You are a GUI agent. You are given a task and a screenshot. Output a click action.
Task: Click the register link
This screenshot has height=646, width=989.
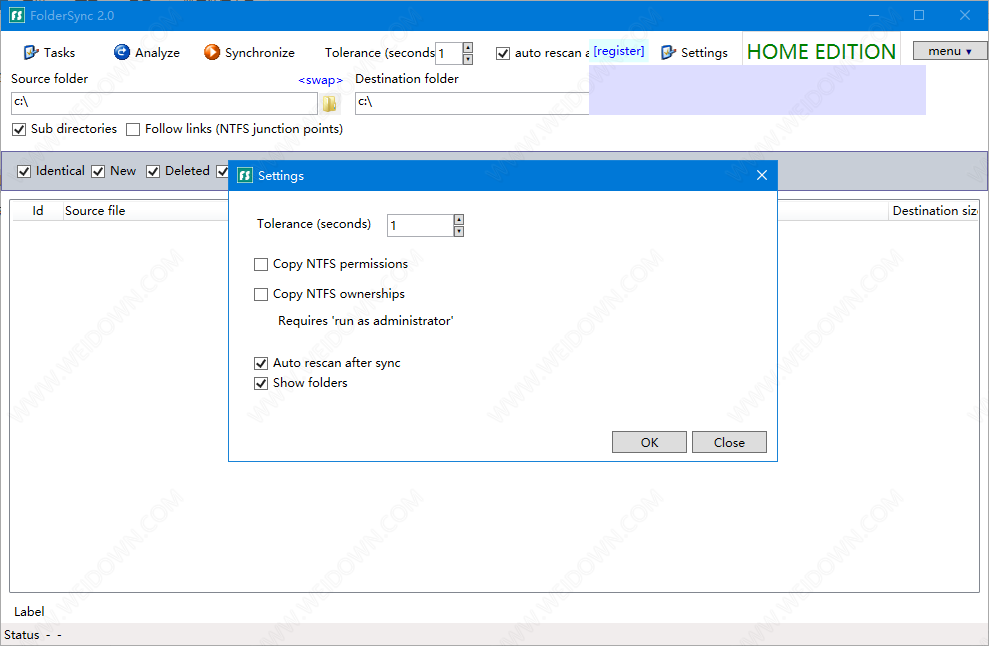coord(619,50)
